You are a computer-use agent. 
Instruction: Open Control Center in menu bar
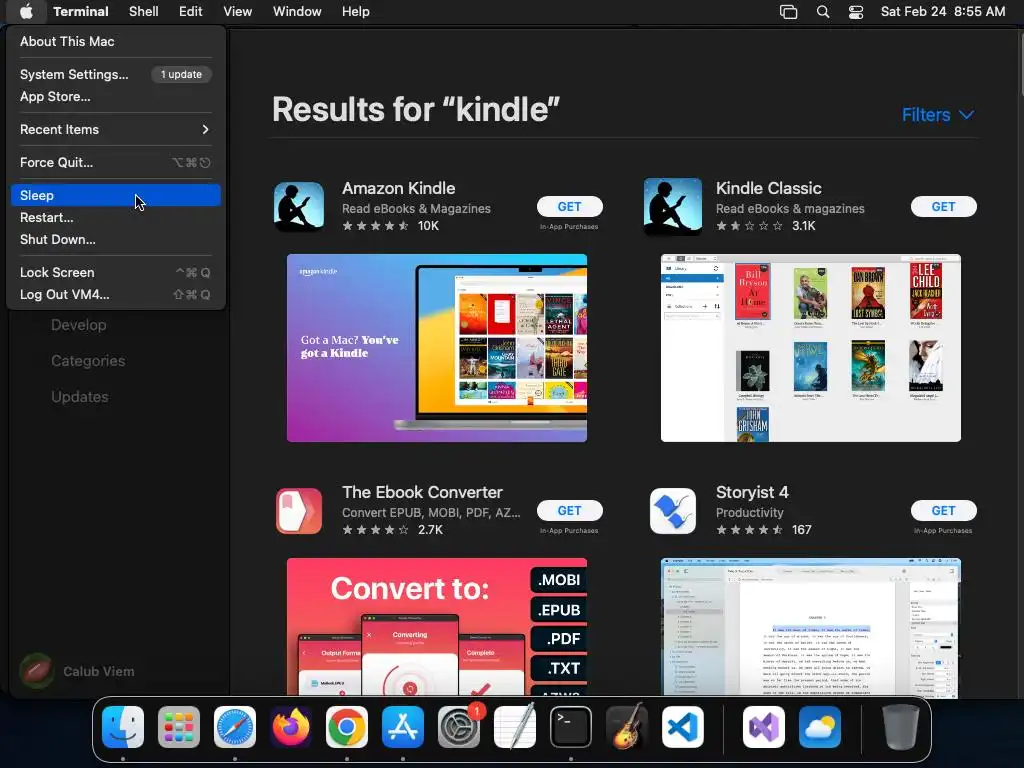coord(856,12)
